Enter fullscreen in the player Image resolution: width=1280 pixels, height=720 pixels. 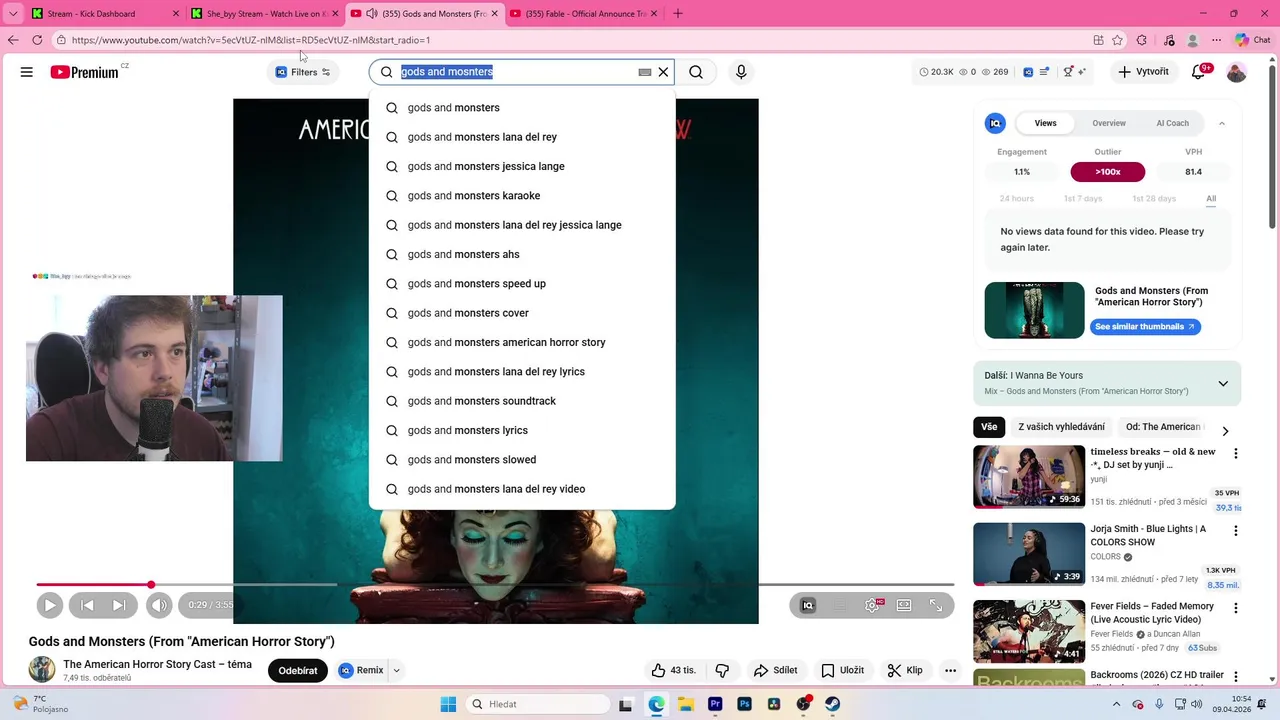coord(936,605)
